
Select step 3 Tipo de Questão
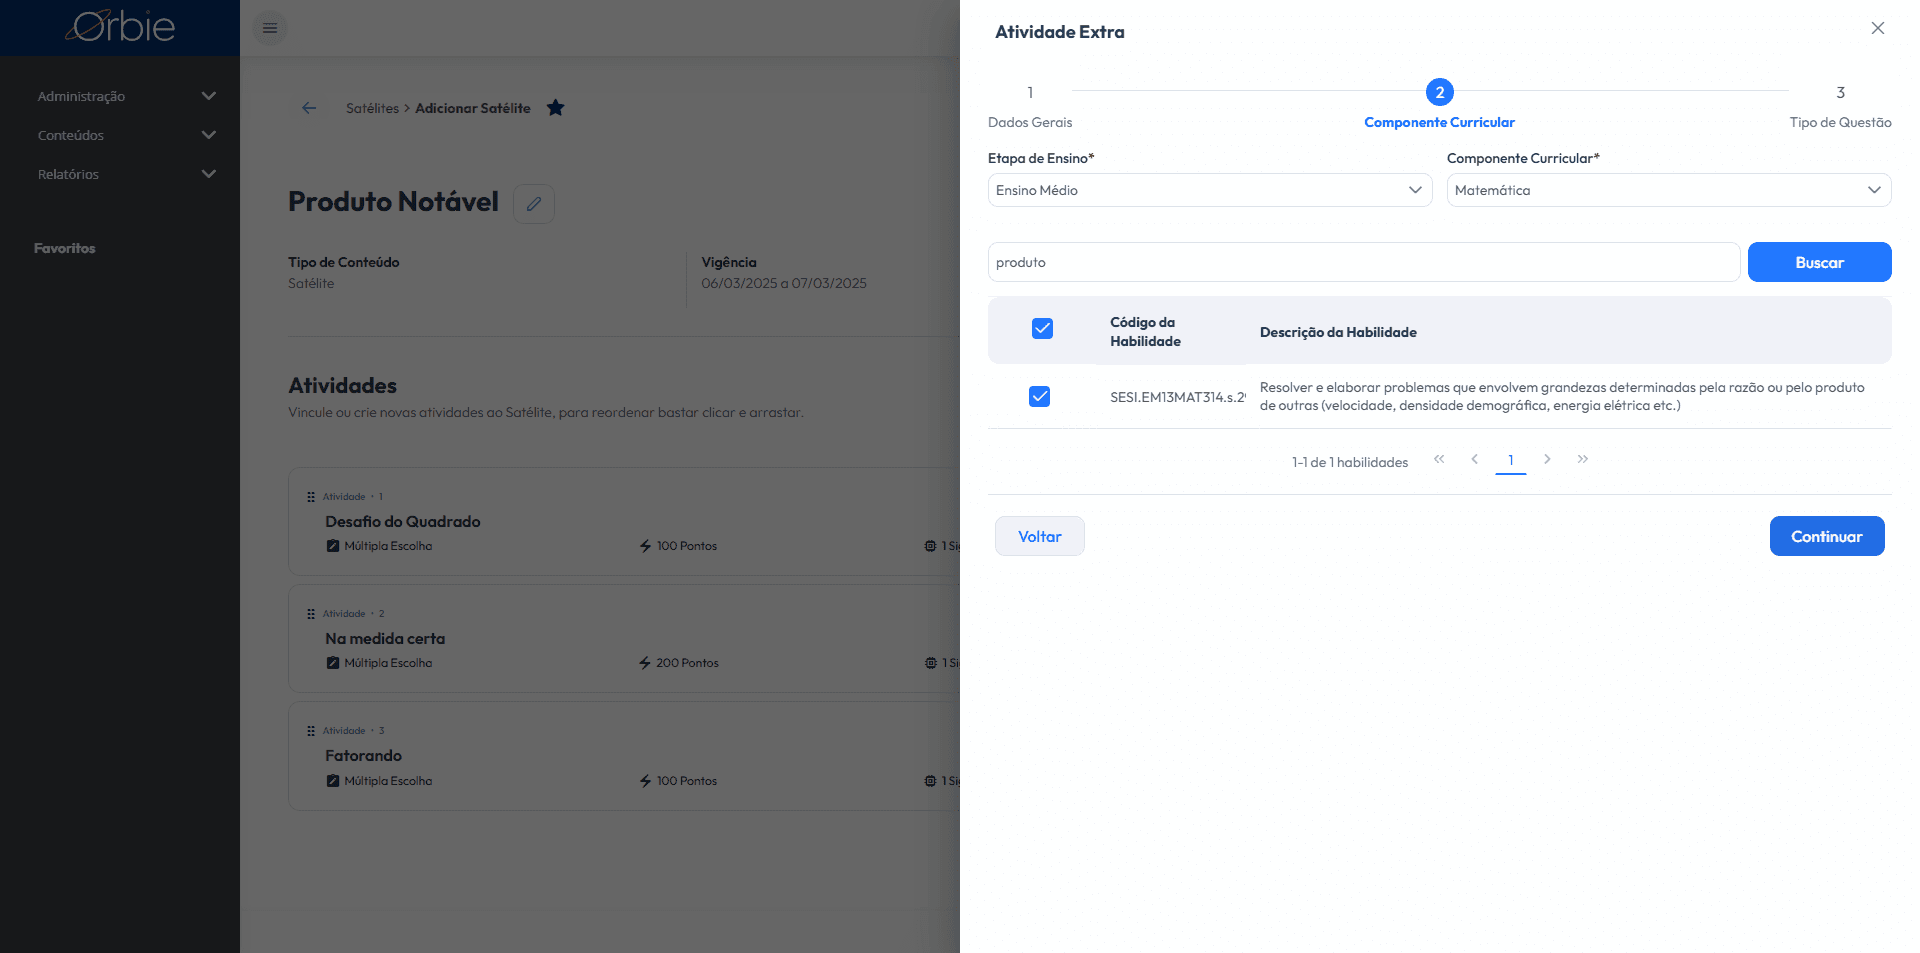[1840, 105]
